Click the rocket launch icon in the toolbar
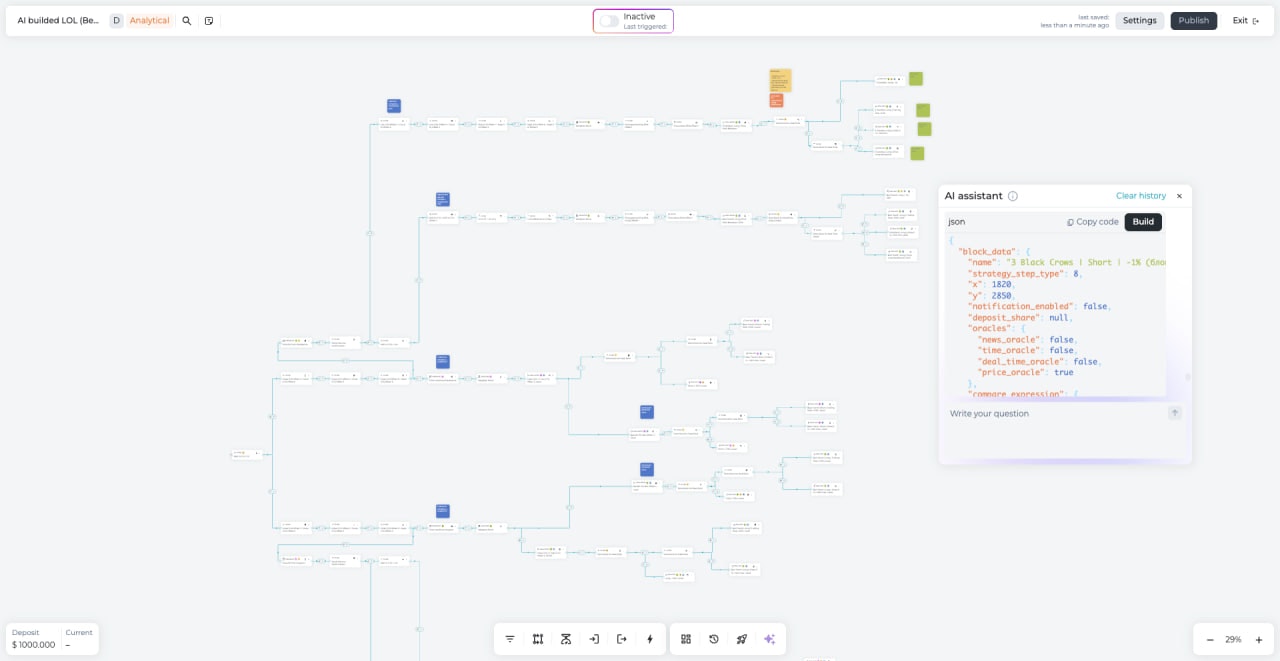Viewport: 1280px width, 661px height. click(742, 638)
